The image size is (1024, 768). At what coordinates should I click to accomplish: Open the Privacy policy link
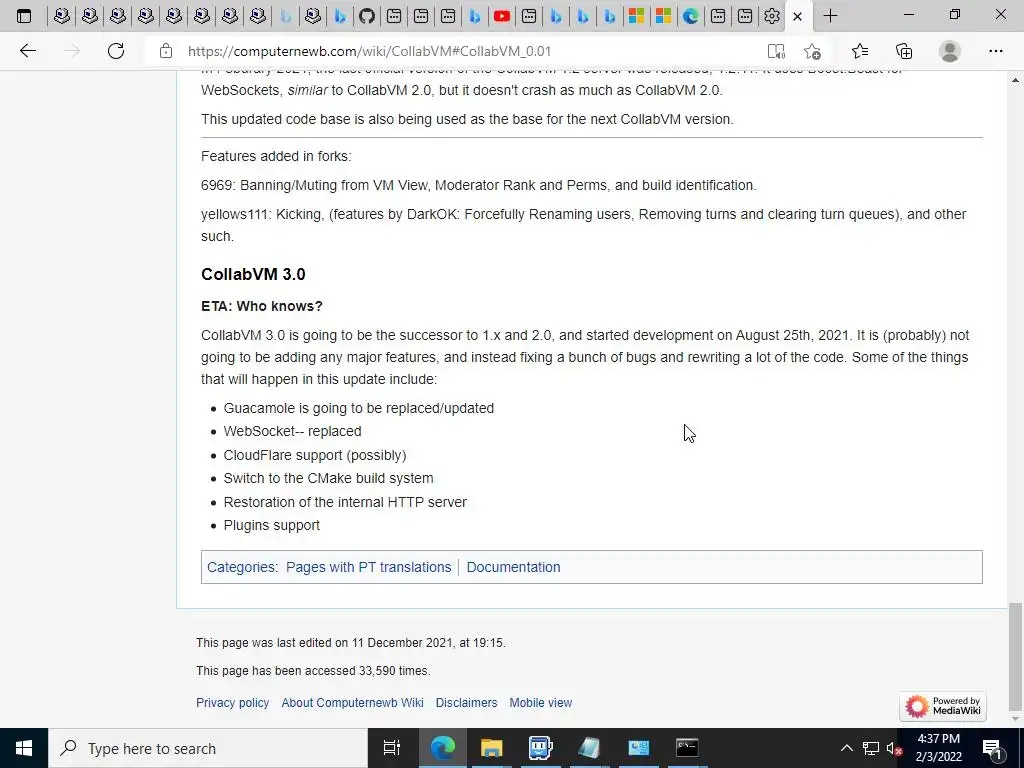point(232,703)
